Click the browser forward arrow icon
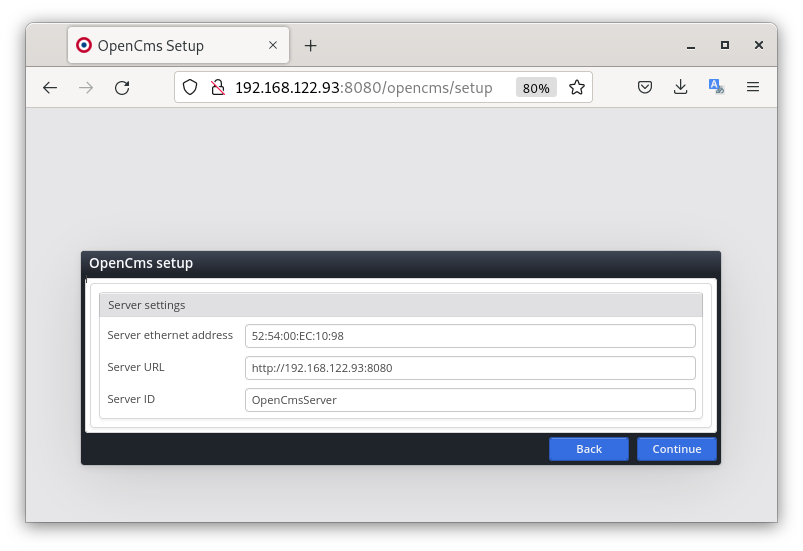The width and height of the screenshot is (803, 551). click(86, 88)
